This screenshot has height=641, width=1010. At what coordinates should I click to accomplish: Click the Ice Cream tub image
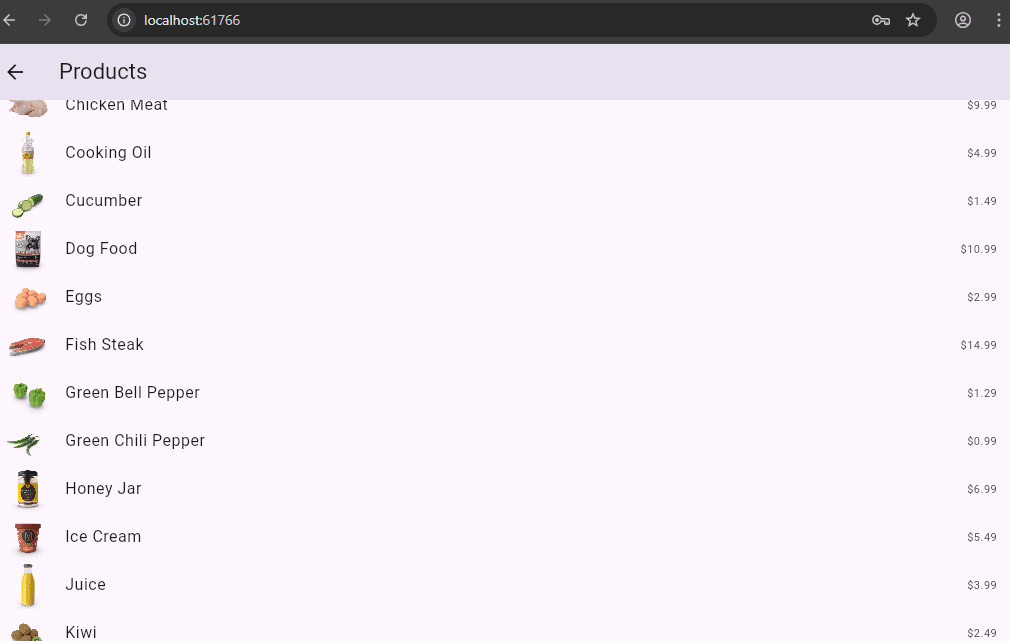pyautogui.click(x=28, y=538)
